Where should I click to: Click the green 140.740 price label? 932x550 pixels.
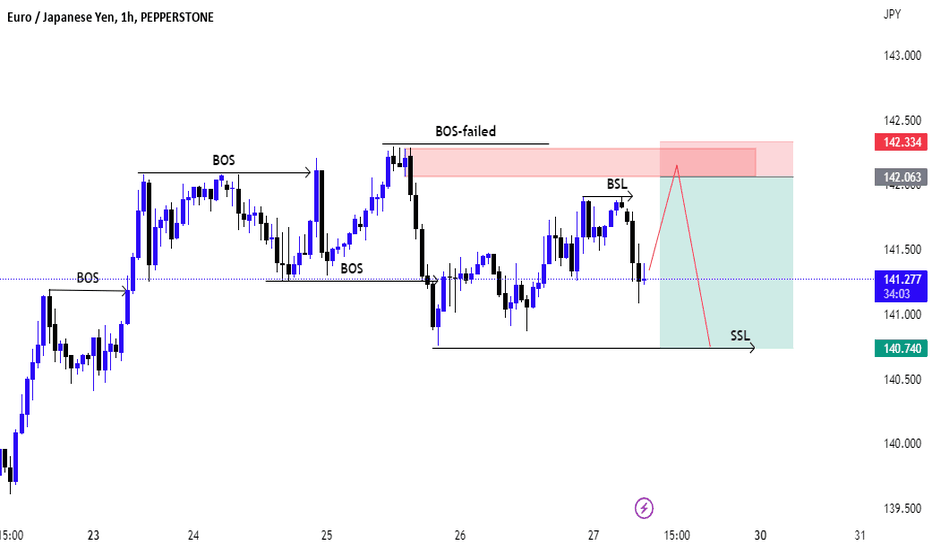click(x=901, y=348)
